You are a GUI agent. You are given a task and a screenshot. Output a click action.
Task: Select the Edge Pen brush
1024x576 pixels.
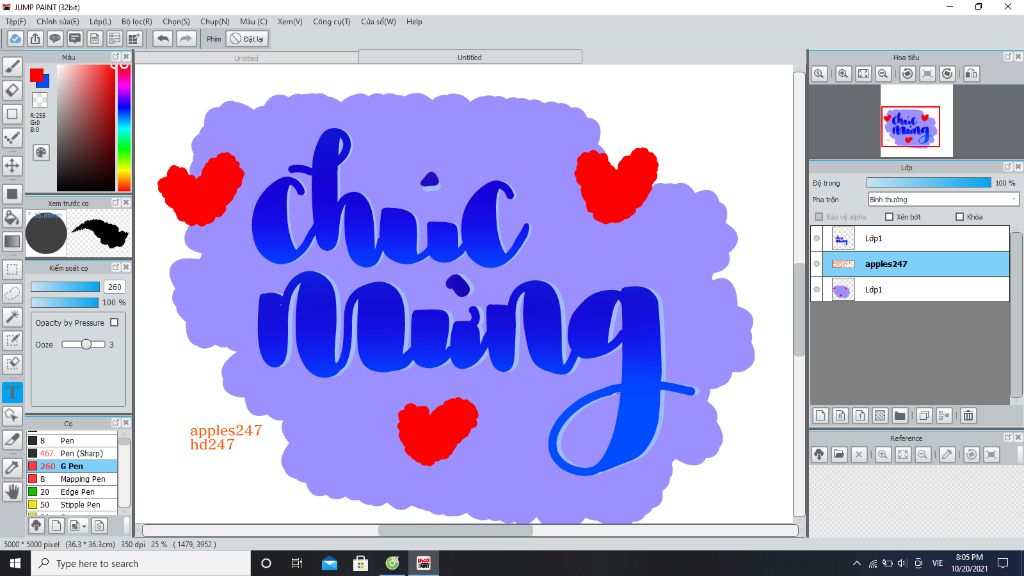coord(72,492)
